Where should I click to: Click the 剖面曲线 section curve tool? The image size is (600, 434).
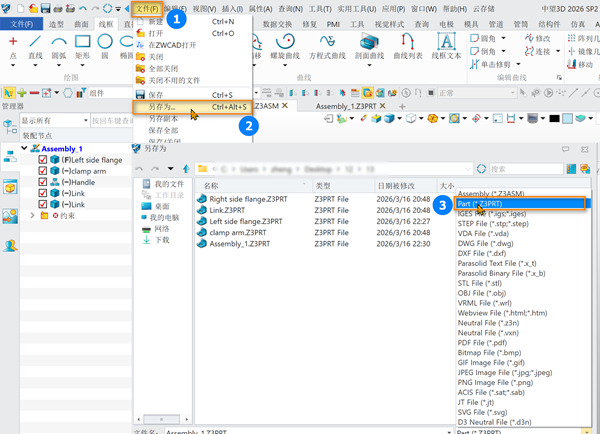click(x=369, y=47)
